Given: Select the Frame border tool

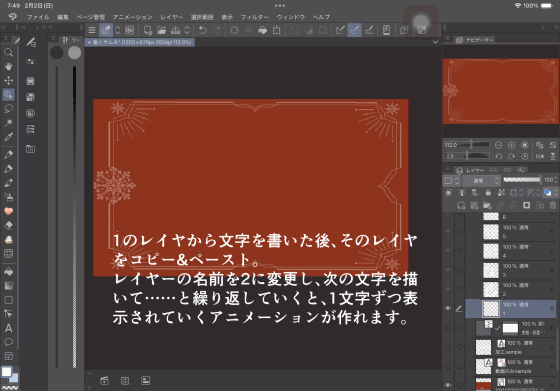Looking at the screenshot, I should click(x=8, y=356).
